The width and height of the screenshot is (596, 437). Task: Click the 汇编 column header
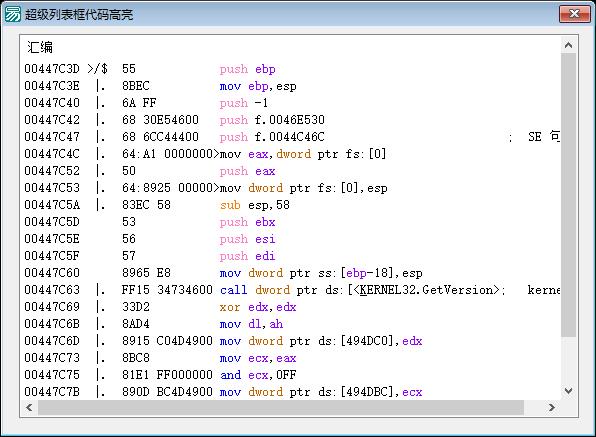coord(40,48)
